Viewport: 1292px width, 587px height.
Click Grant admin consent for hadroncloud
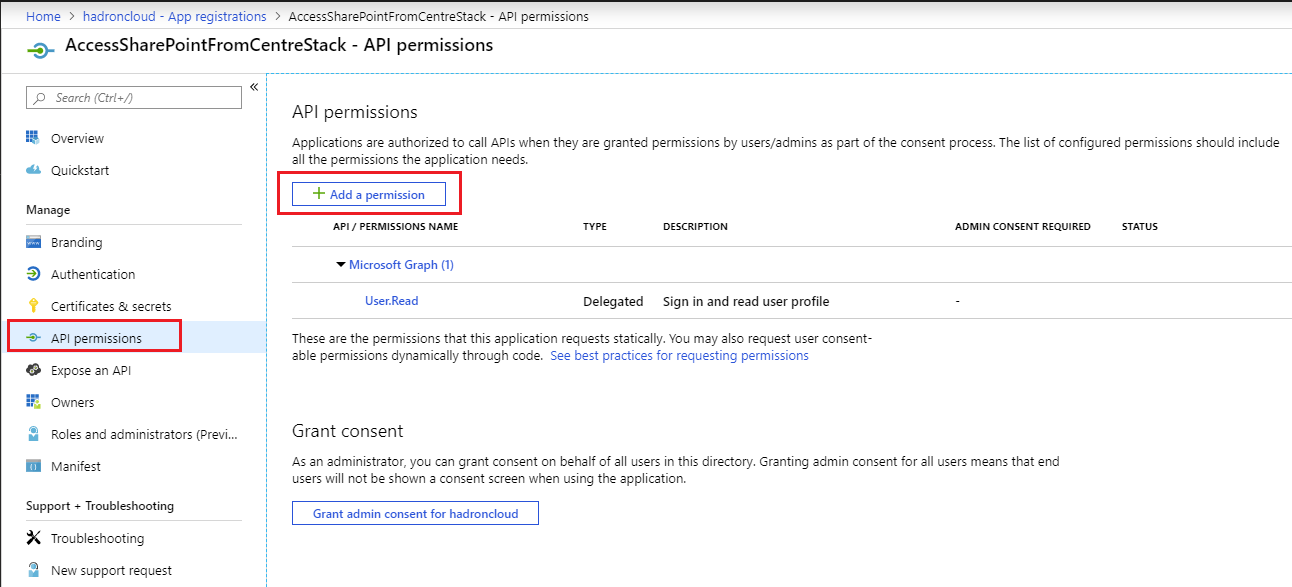point(415,513)
